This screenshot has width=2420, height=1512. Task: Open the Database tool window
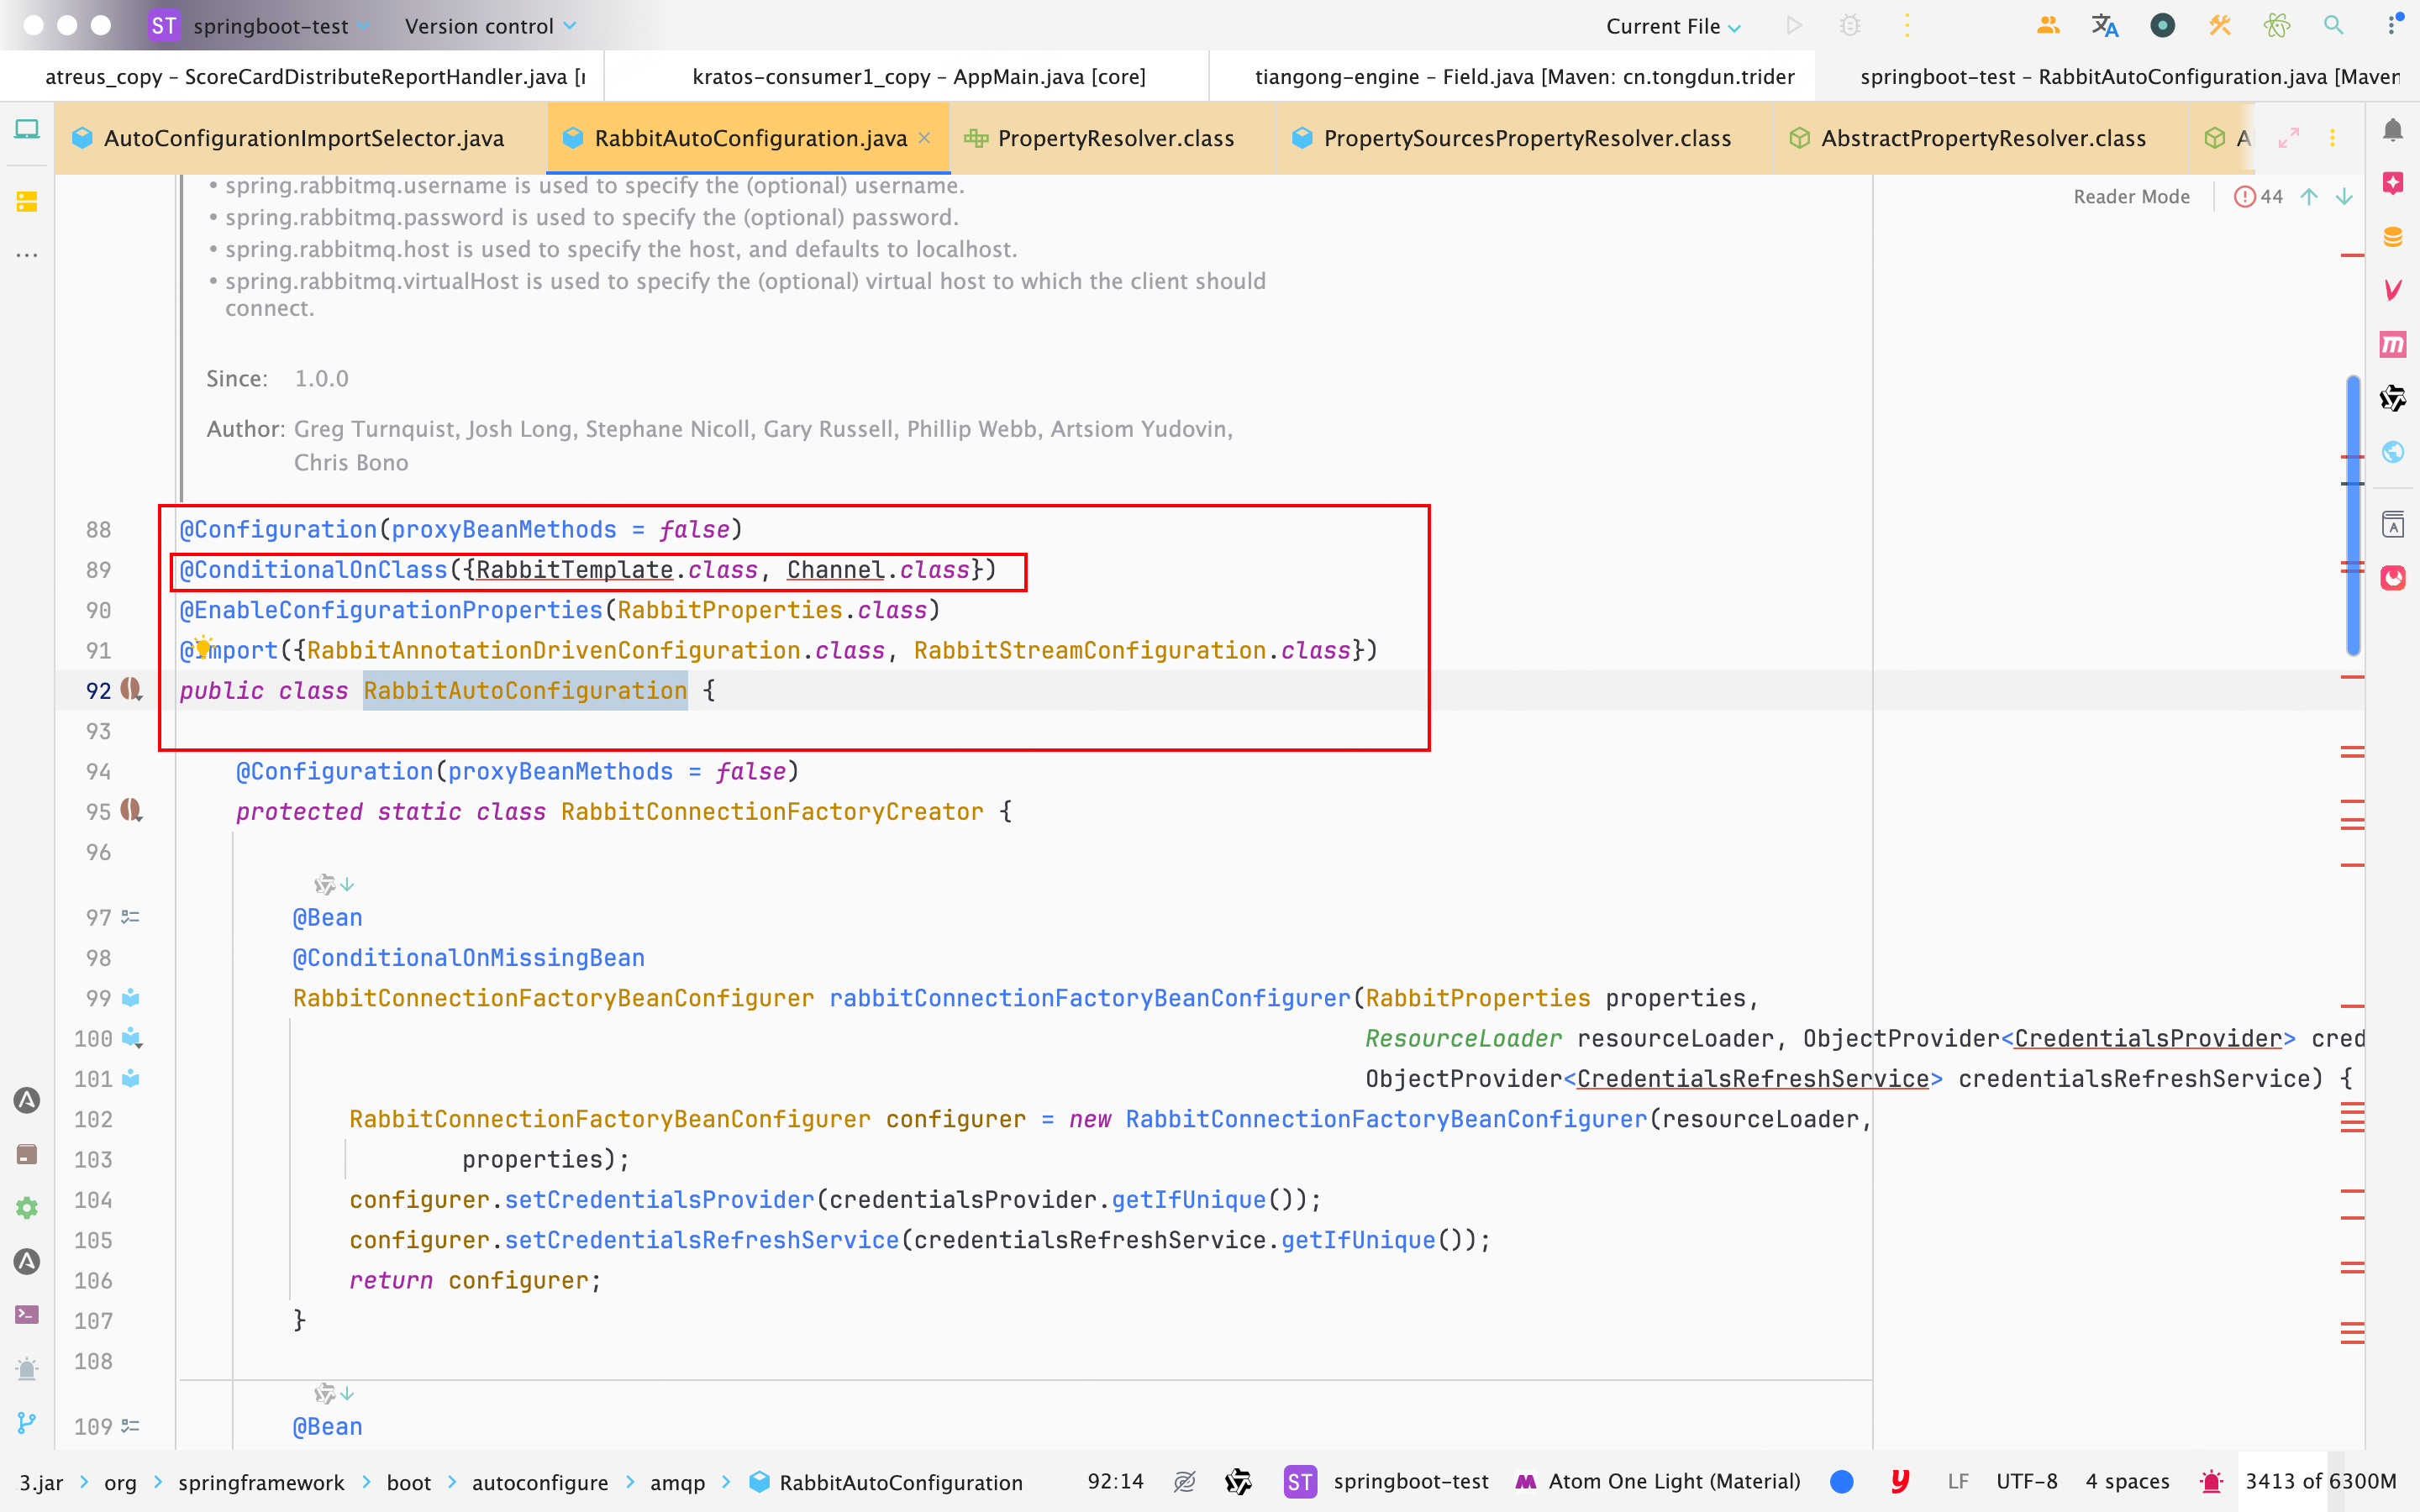2393,237
